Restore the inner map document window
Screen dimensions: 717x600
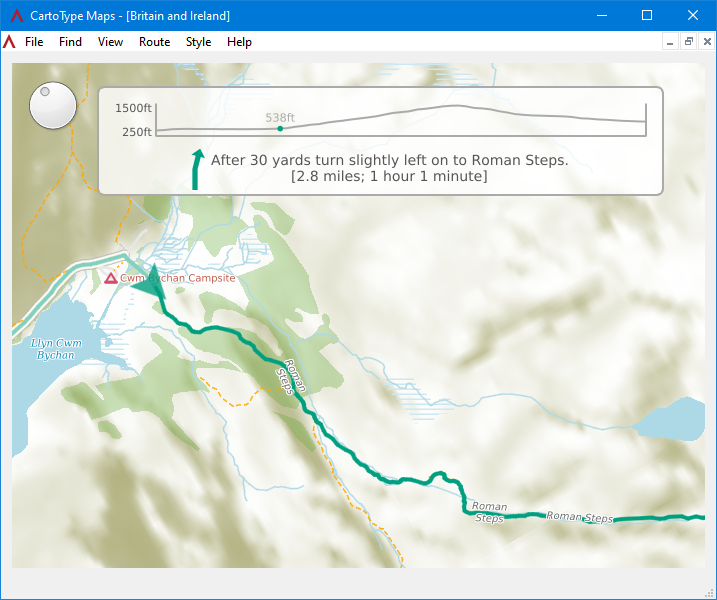tap(689, 42)
